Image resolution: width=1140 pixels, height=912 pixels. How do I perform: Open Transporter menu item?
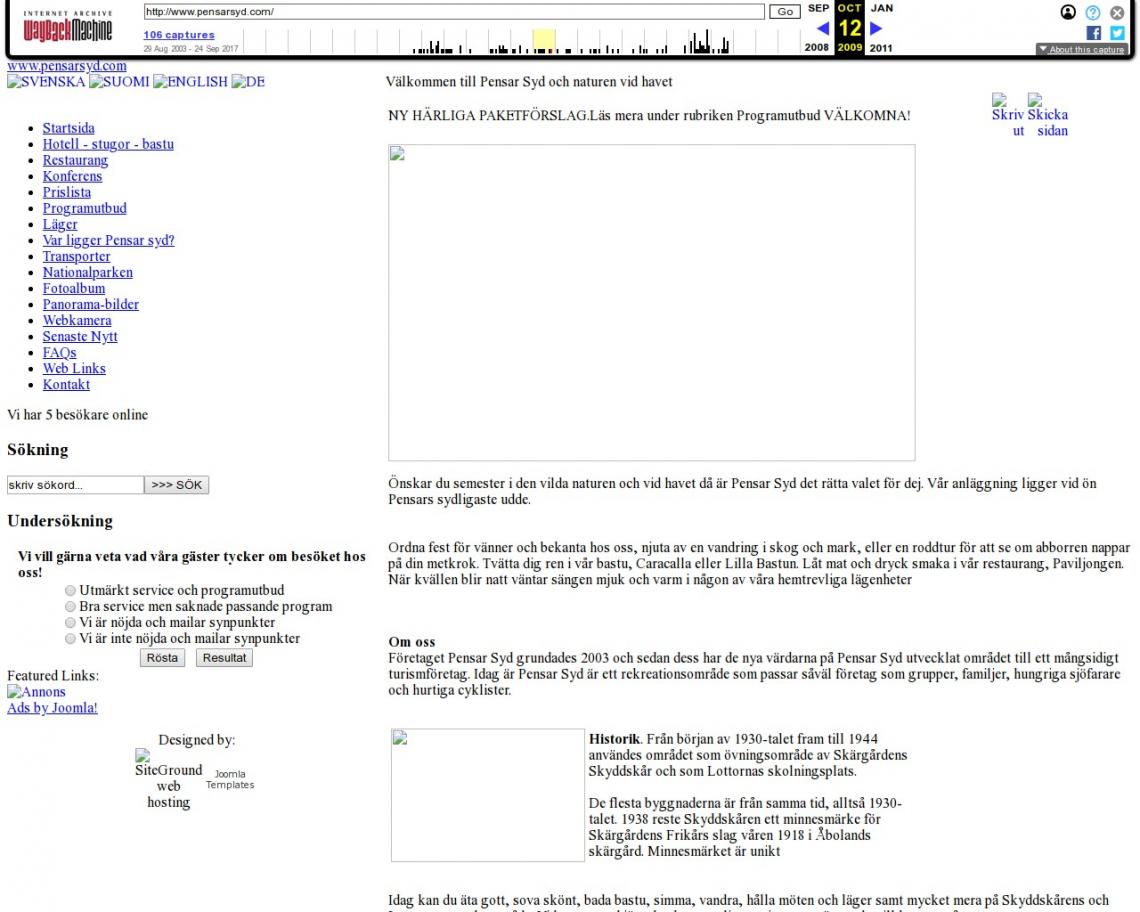pyautogui.click(x=76, y=256)
